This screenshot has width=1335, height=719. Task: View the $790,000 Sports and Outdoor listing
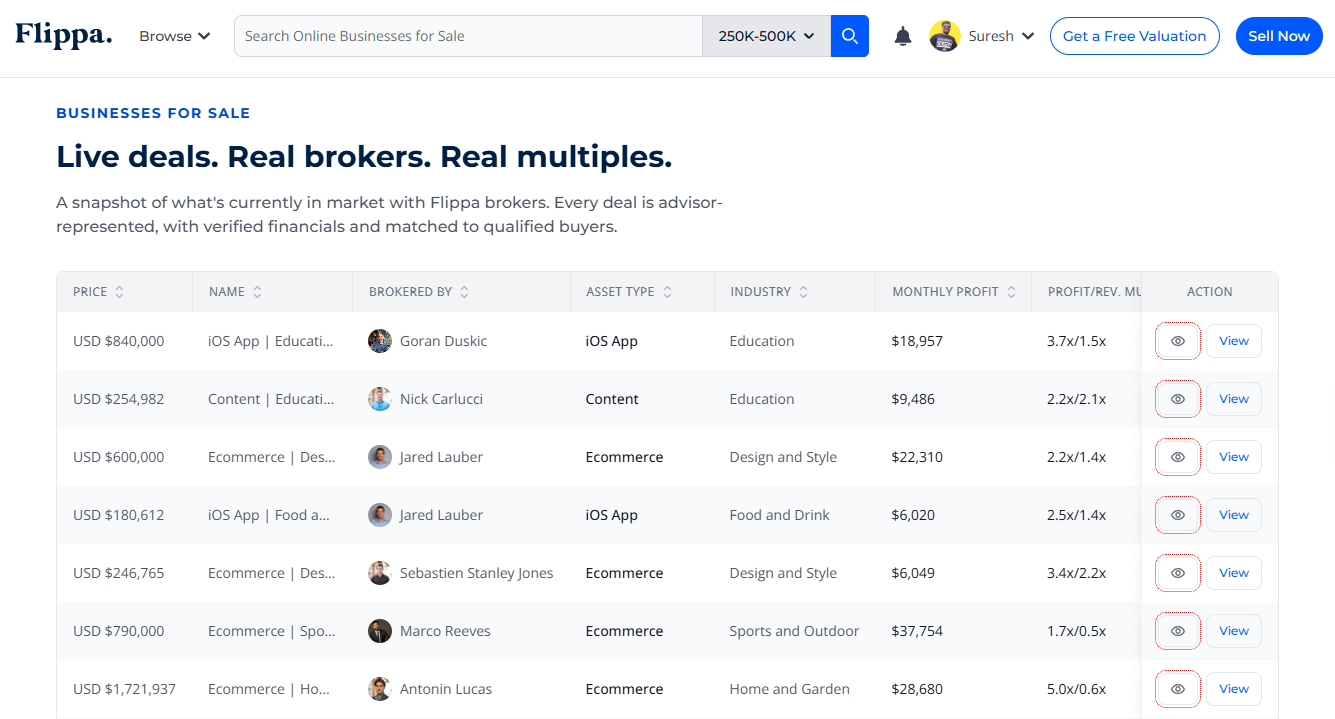[x=1234, y=631]
